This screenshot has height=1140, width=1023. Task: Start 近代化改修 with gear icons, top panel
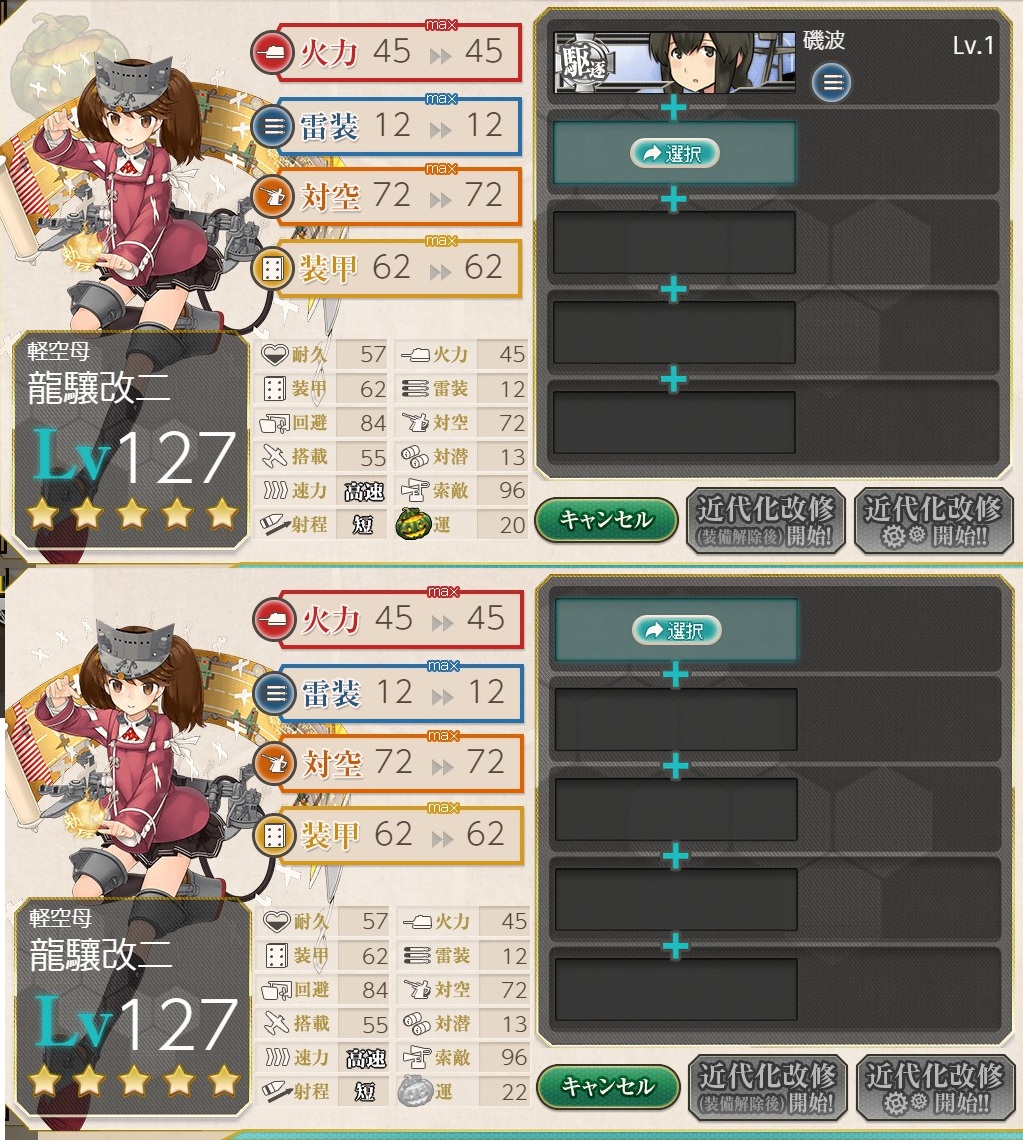(934, 521)
